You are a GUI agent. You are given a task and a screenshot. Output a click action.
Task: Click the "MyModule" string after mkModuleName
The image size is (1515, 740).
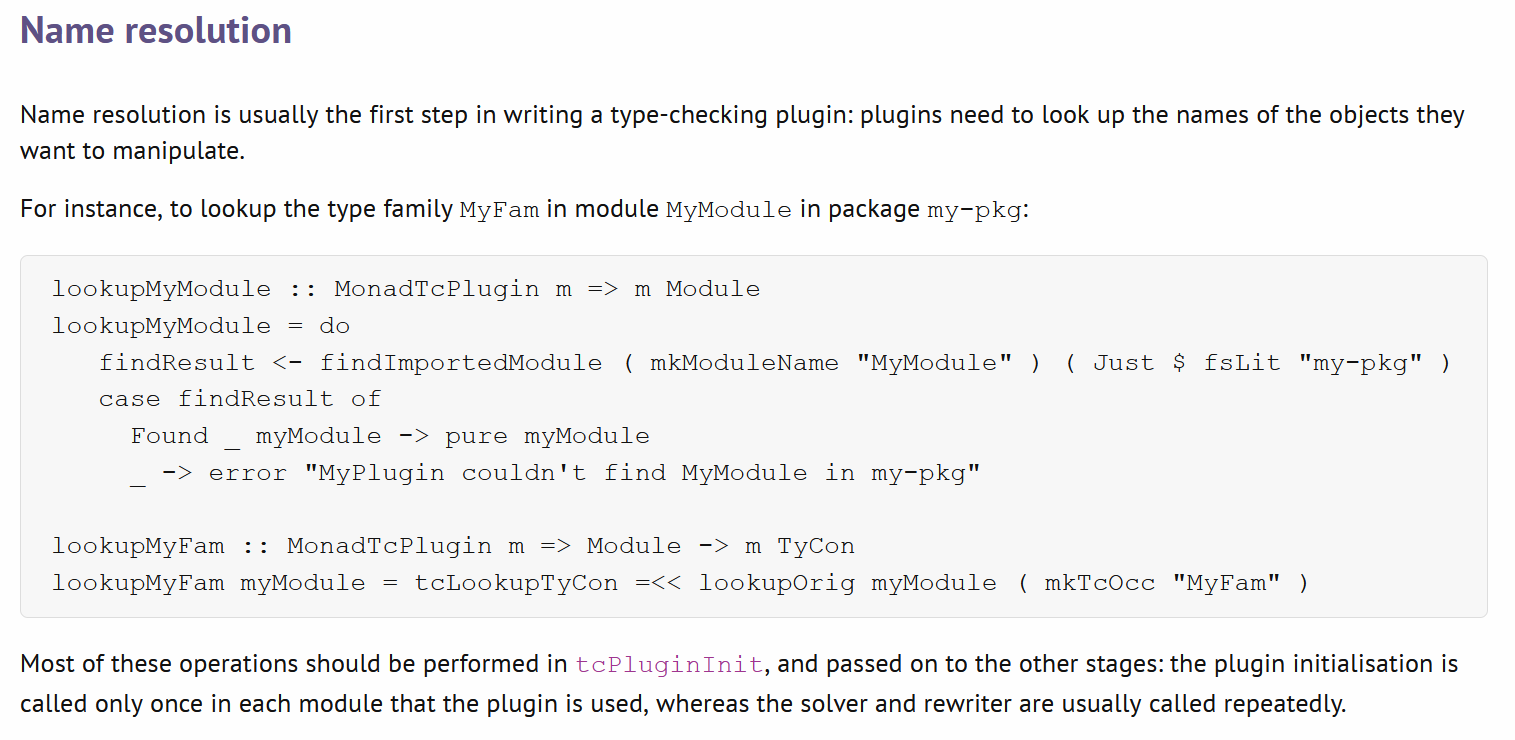[934, 363]
